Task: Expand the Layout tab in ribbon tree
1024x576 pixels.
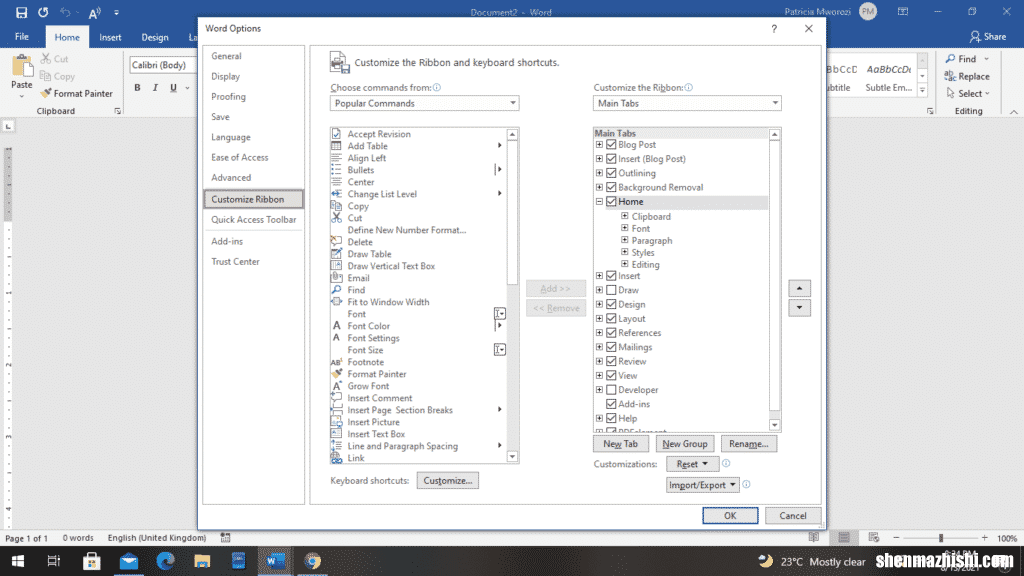Action: pos(599,319)
